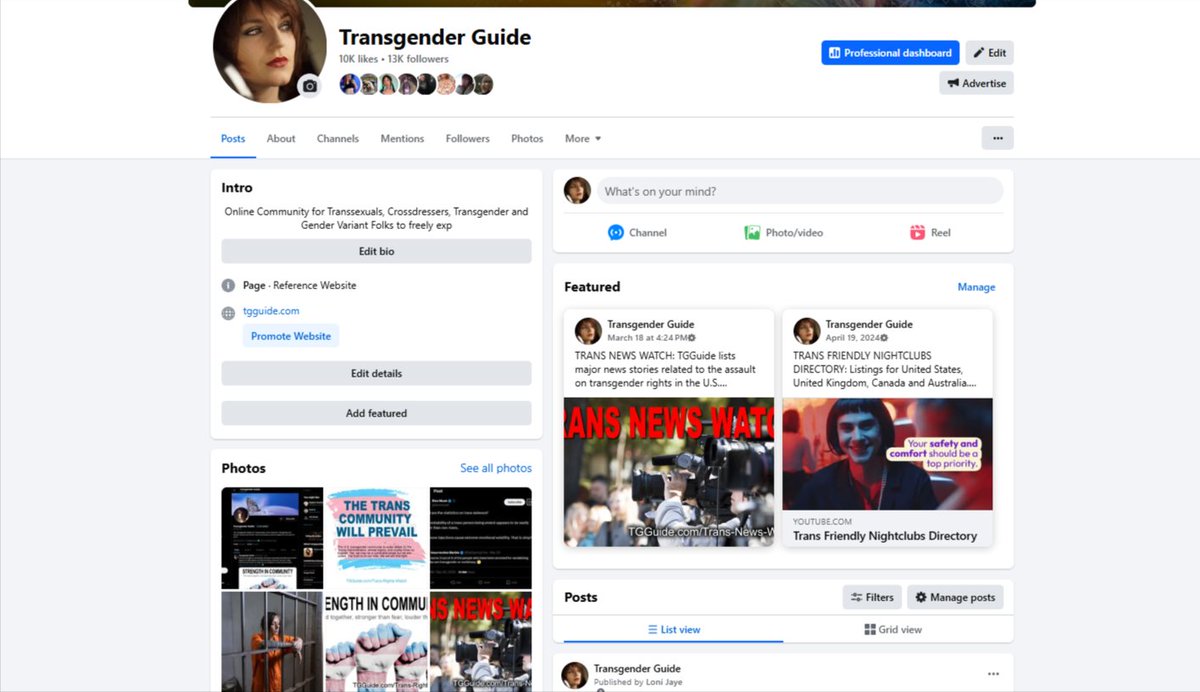Open the Trans News Watch featured image
The height and width of the screenshot is (692, 1200).
[x=669, y=472]
